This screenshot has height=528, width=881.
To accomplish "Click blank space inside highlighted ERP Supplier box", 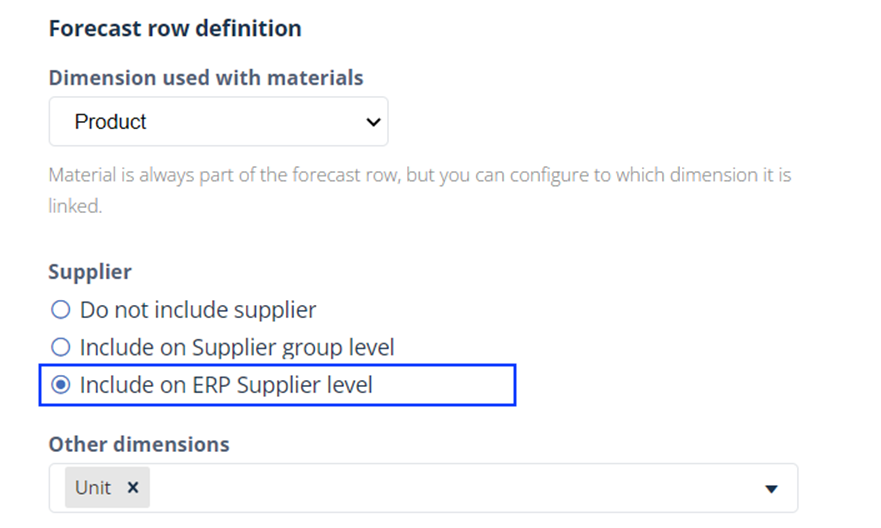I will 450,385.
